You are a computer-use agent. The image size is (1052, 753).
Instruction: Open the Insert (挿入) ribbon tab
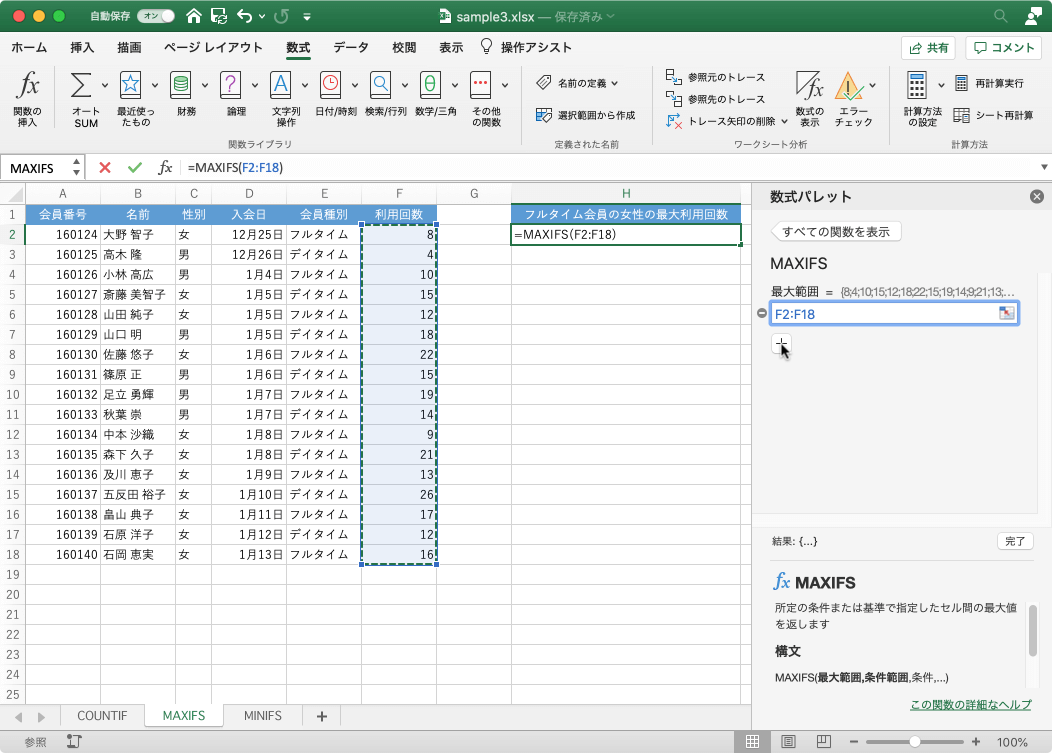coord(82,48)
